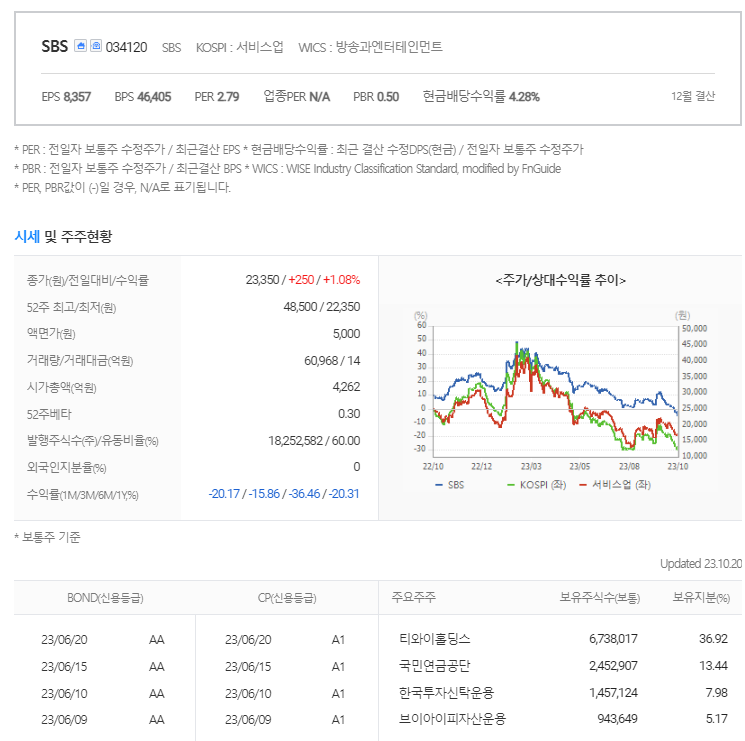Click BOND row date 23/06/20
745x741 pixels.
(64, 640)
